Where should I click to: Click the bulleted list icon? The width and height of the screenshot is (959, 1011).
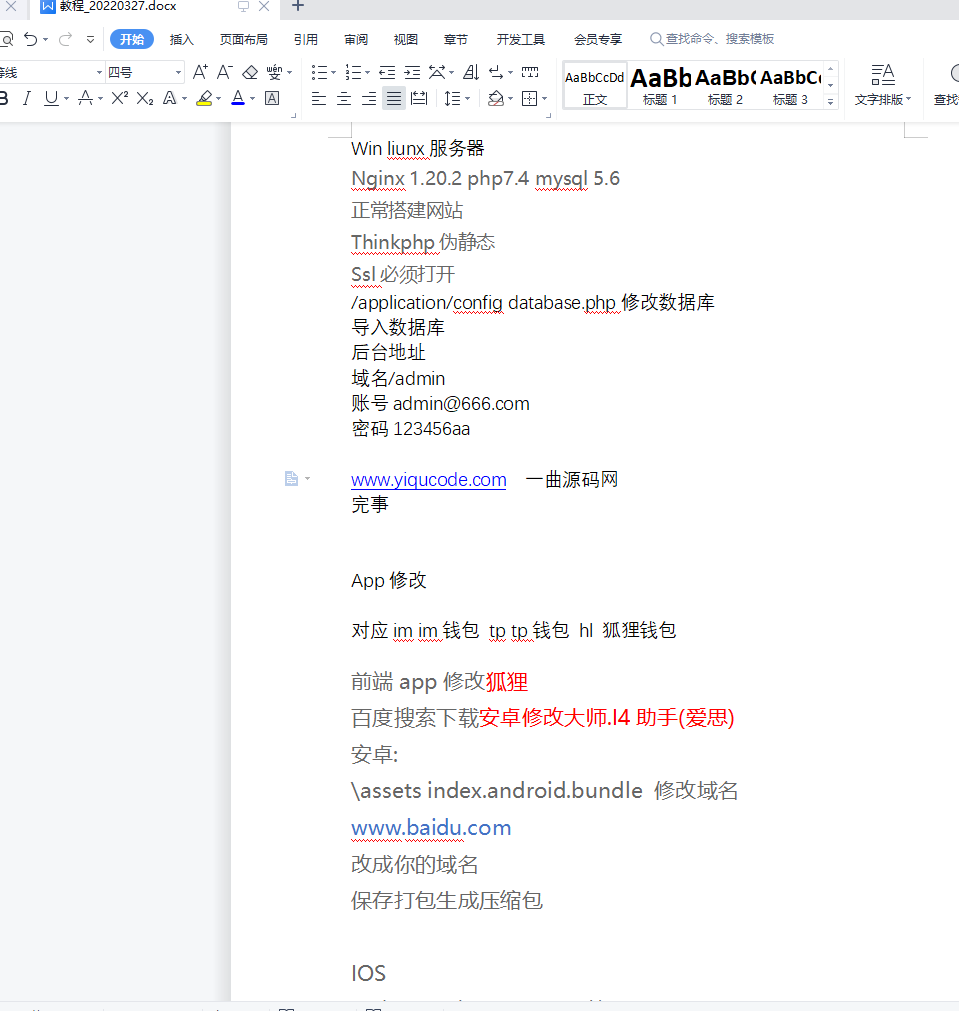[319, 72]
